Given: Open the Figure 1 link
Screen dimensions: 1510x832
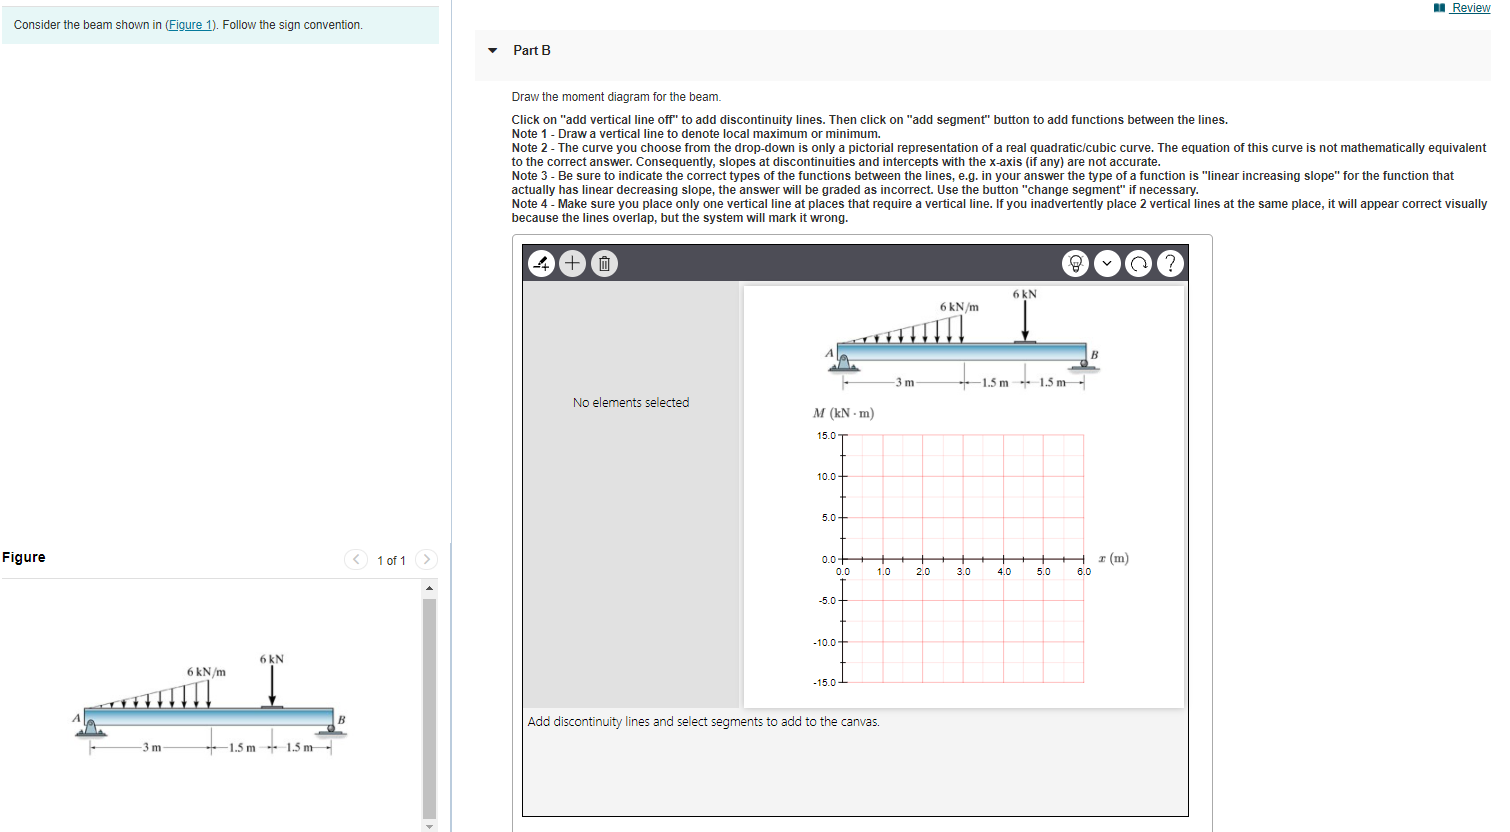Looking at the screenshot, I should tap(190, 25).
